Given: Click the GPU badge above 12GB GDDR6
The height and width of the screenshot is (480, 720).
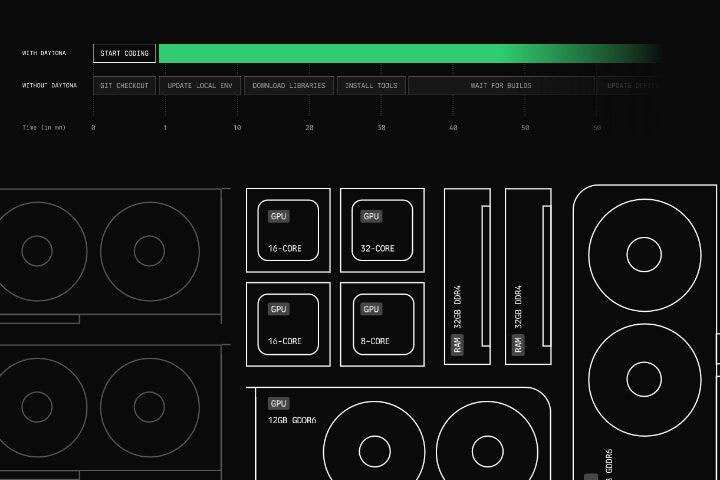Looking at the screenshot, I should pos(278,403).
